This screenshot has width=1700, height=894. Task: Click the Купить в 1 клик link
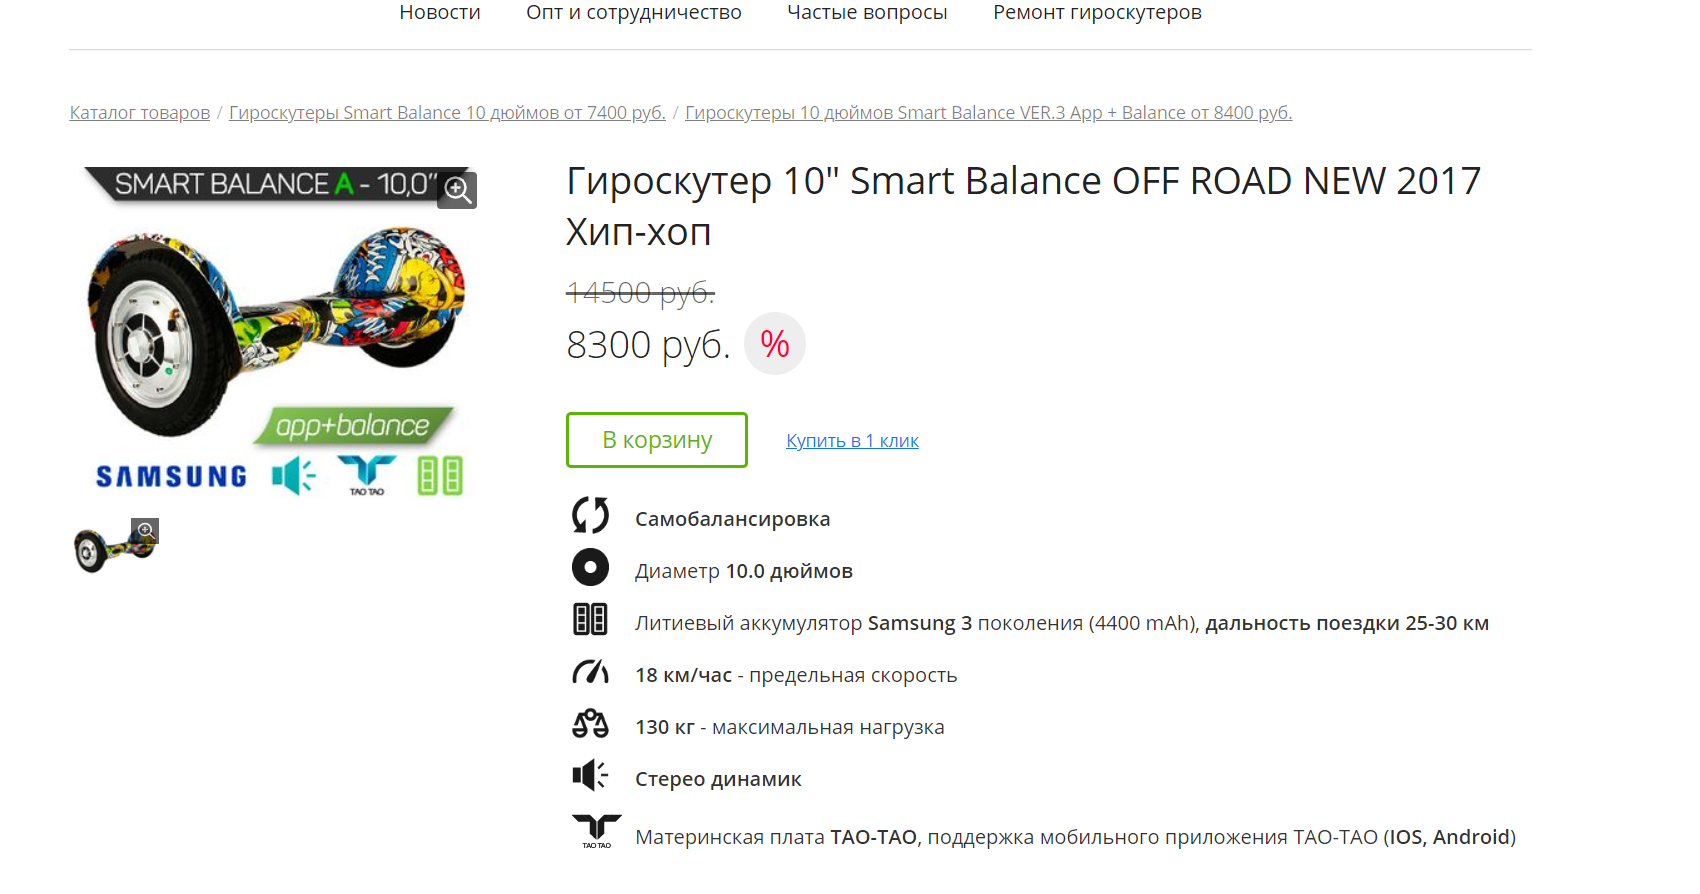point(852,441)
